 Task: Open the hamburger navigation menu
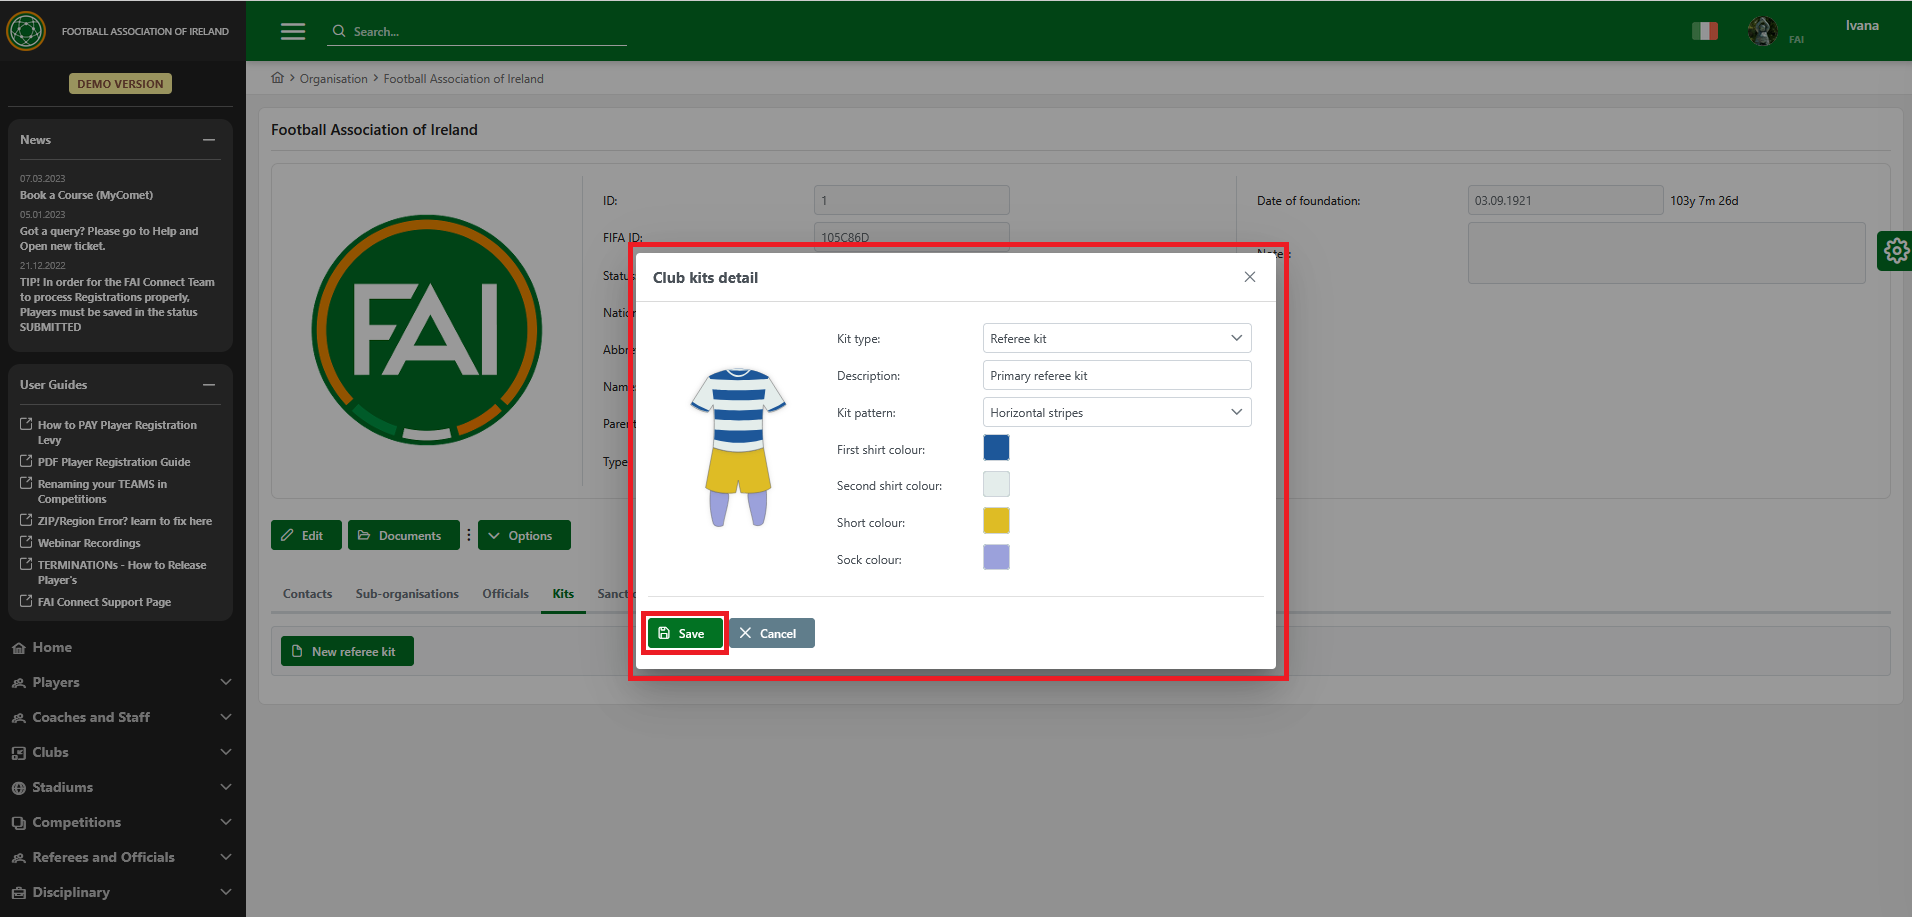coord(293,32)
